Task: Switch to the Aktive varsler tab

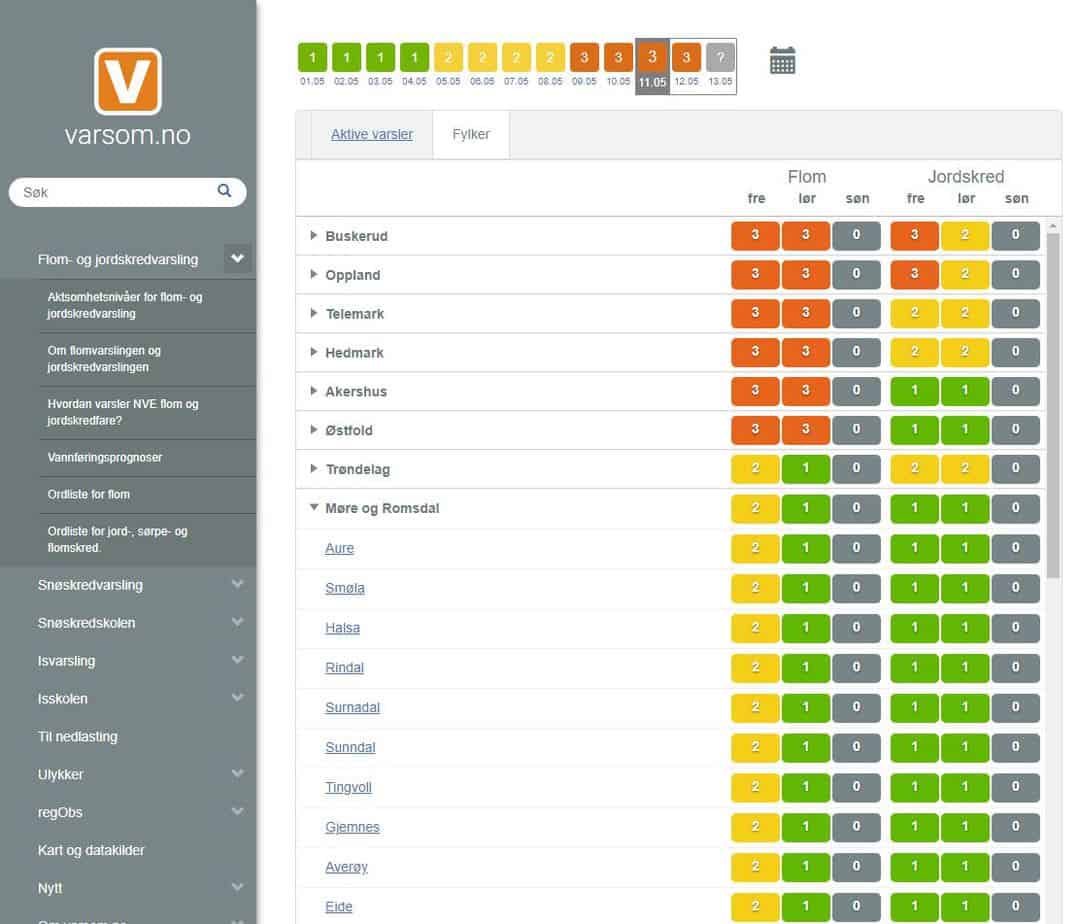Action: (x=371, y=134)
